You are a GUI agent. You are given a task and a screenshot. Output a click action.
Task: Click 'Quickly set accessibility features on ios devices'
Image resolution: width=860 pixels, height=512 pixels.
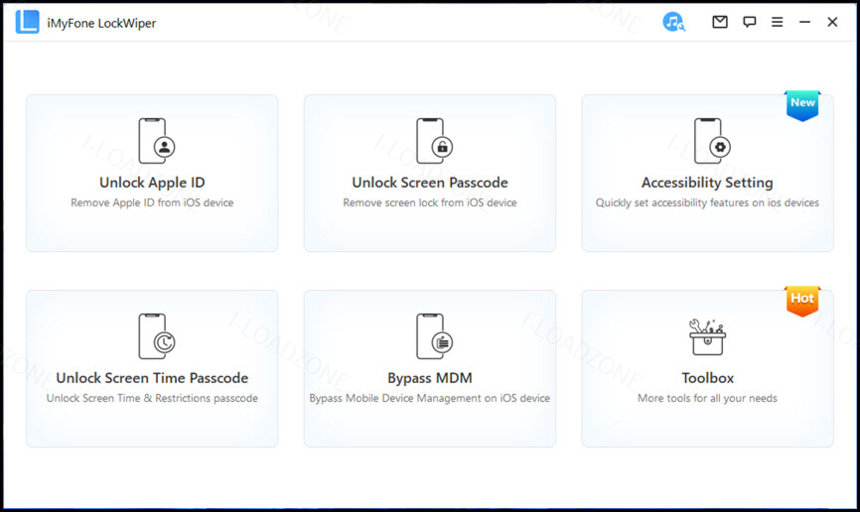pyautogui.click(x=708, y=203)
